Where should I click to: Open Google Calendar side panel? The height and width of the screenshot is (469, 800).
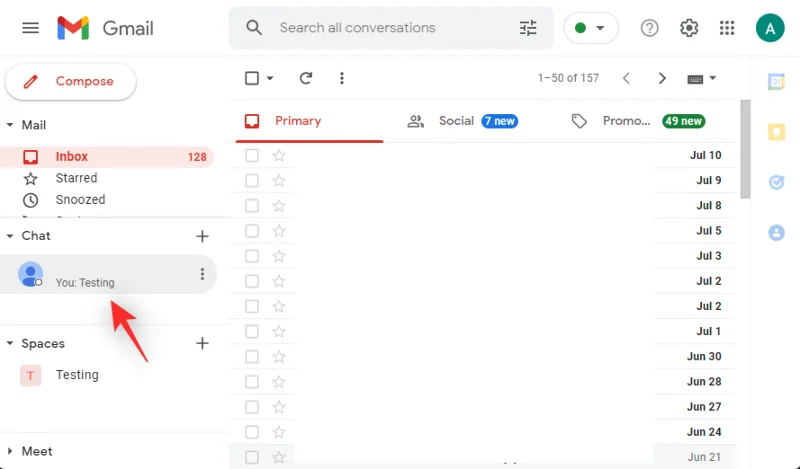pos(776,81)
